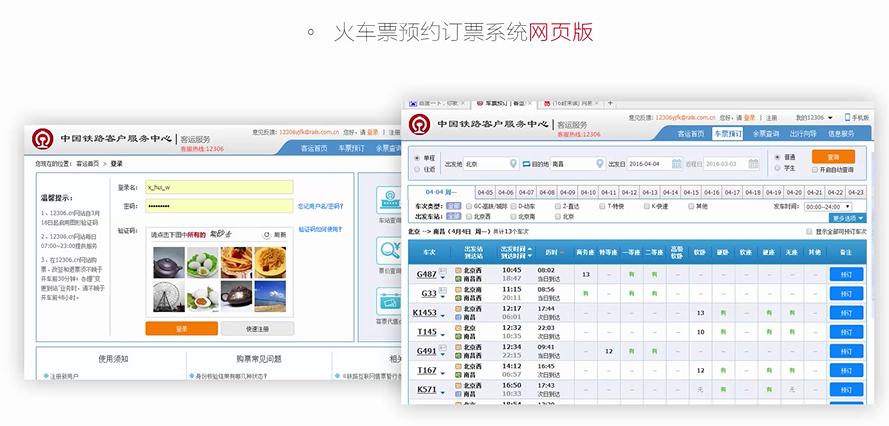Click the ID card icon beside G487
This screenshot has width=889, height=426.
442,272
